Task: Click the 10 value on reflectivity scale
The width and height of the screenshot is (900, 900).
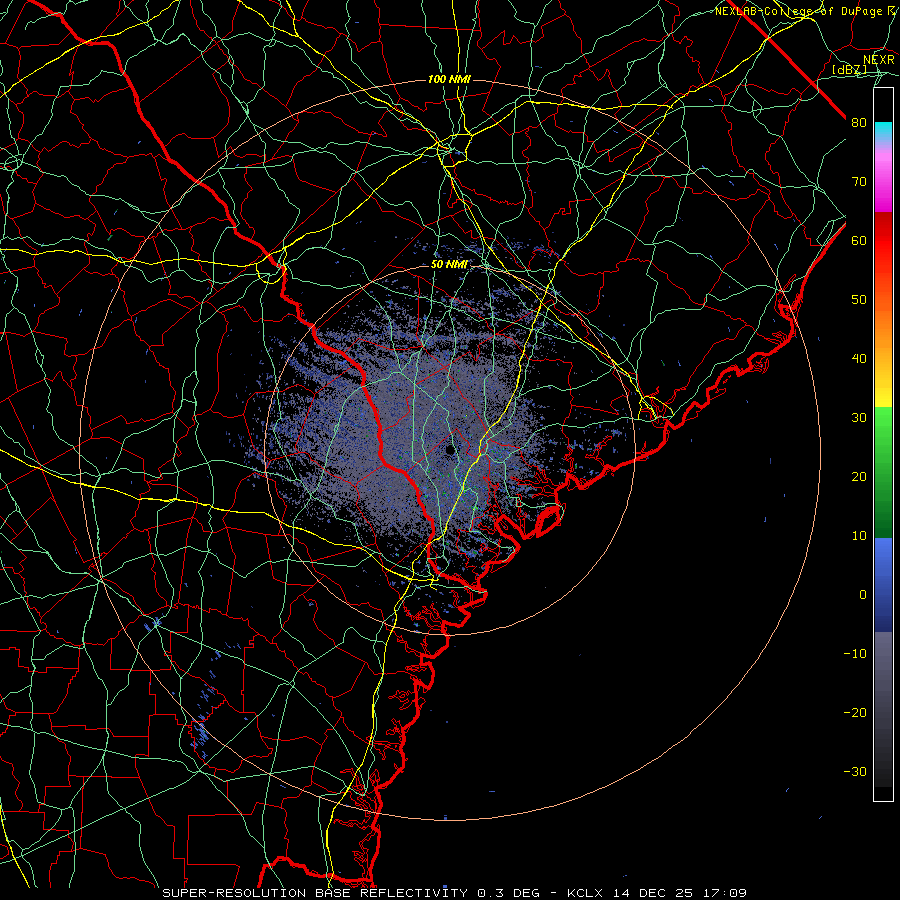Action: click(x=859, y=536)
